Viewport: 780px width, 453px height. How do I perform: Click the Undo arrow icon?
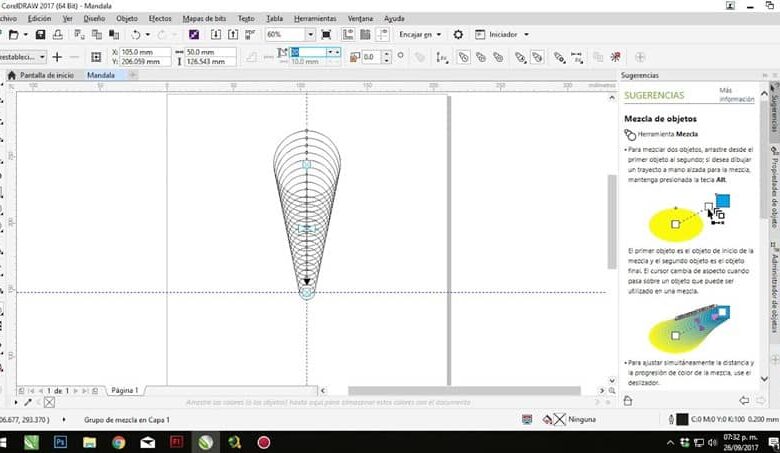[136, 34]
